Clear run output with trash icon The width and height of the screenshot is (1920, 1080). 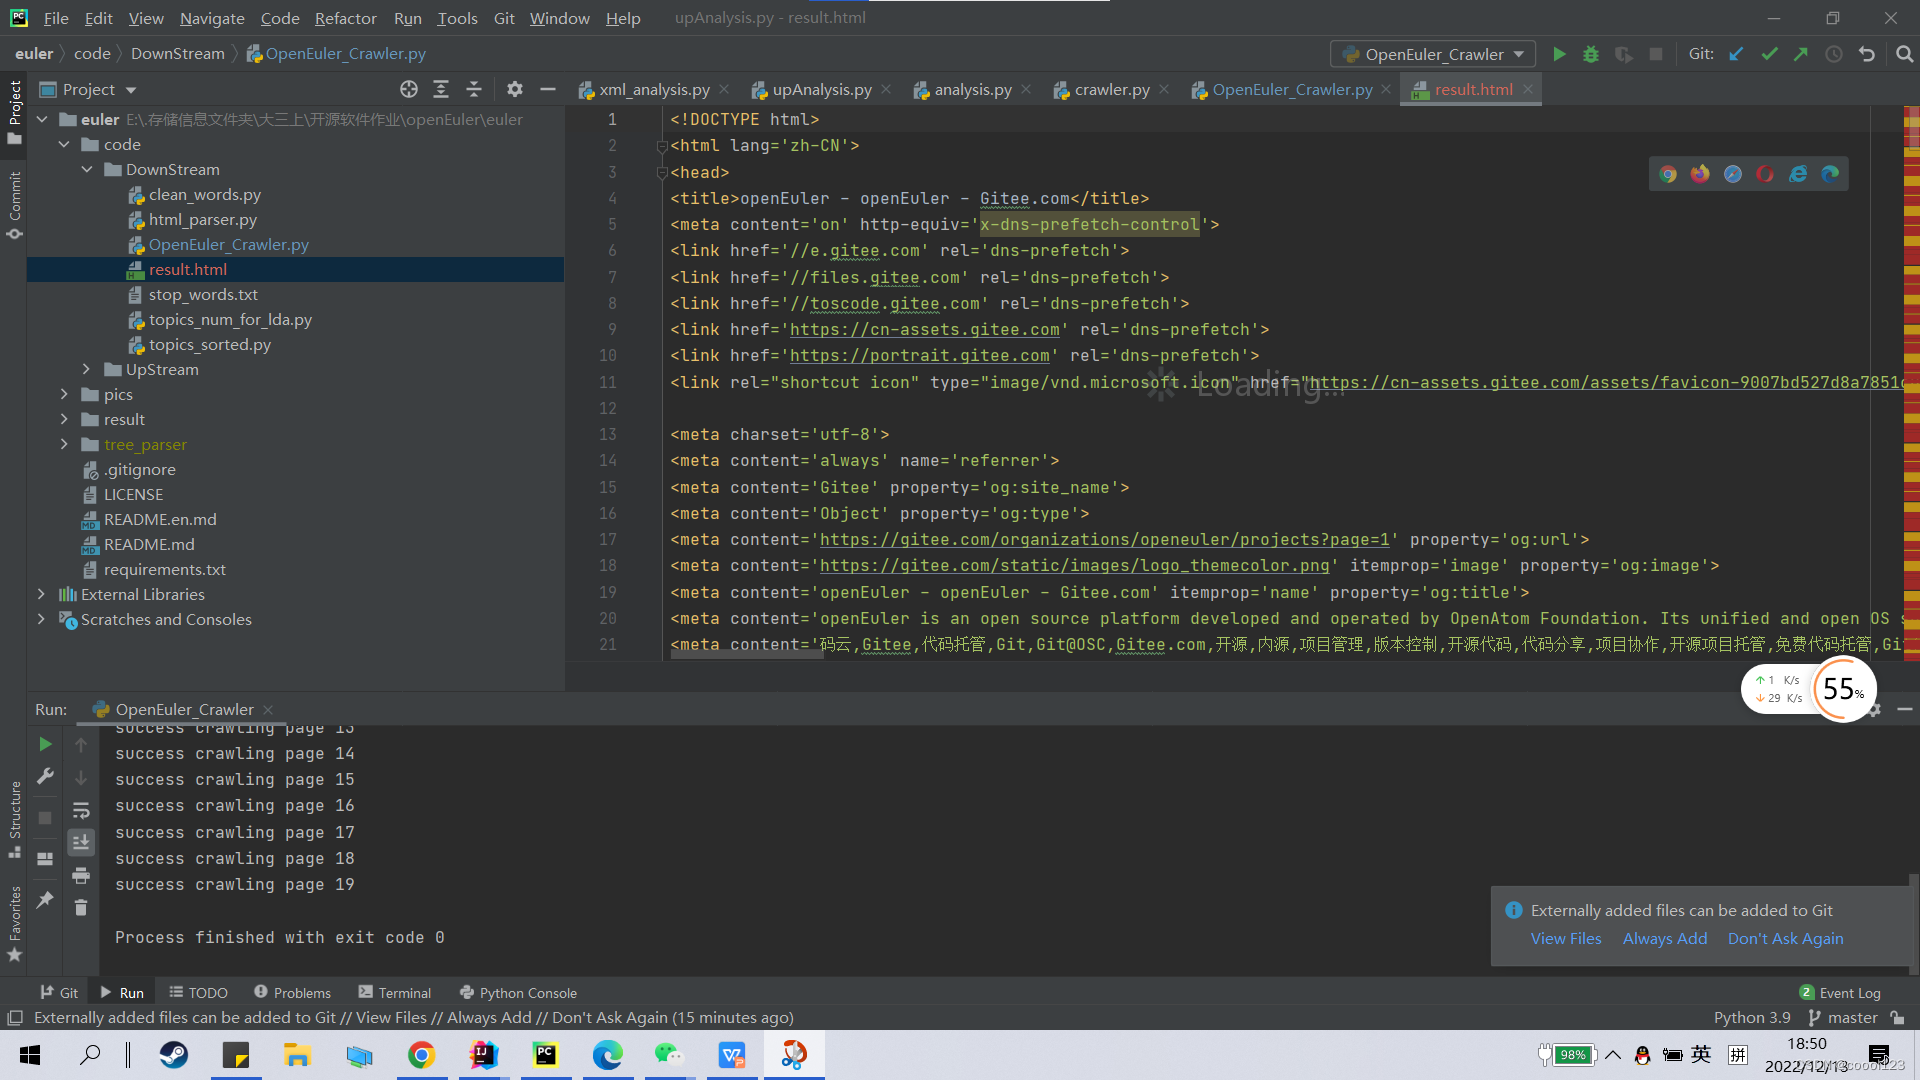click(81, 908)
